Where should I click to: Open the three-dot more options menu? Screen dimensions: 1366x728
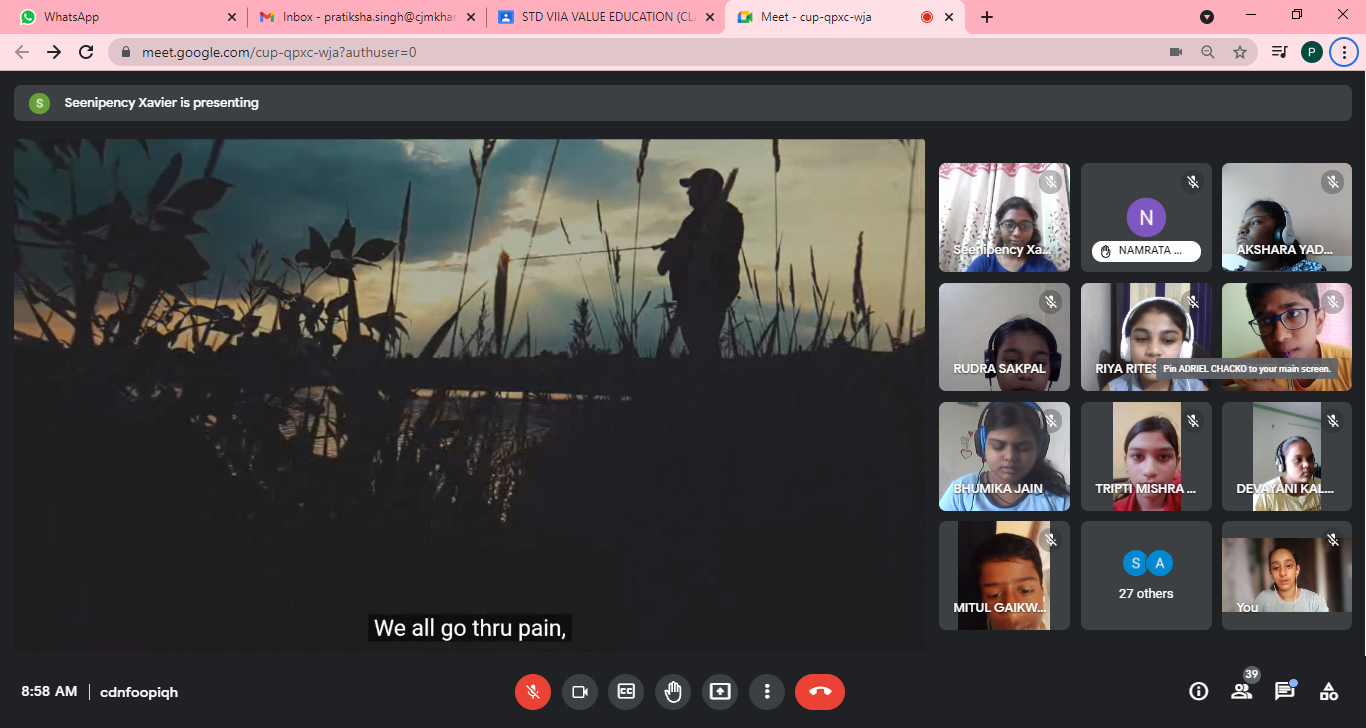point(767,691)
